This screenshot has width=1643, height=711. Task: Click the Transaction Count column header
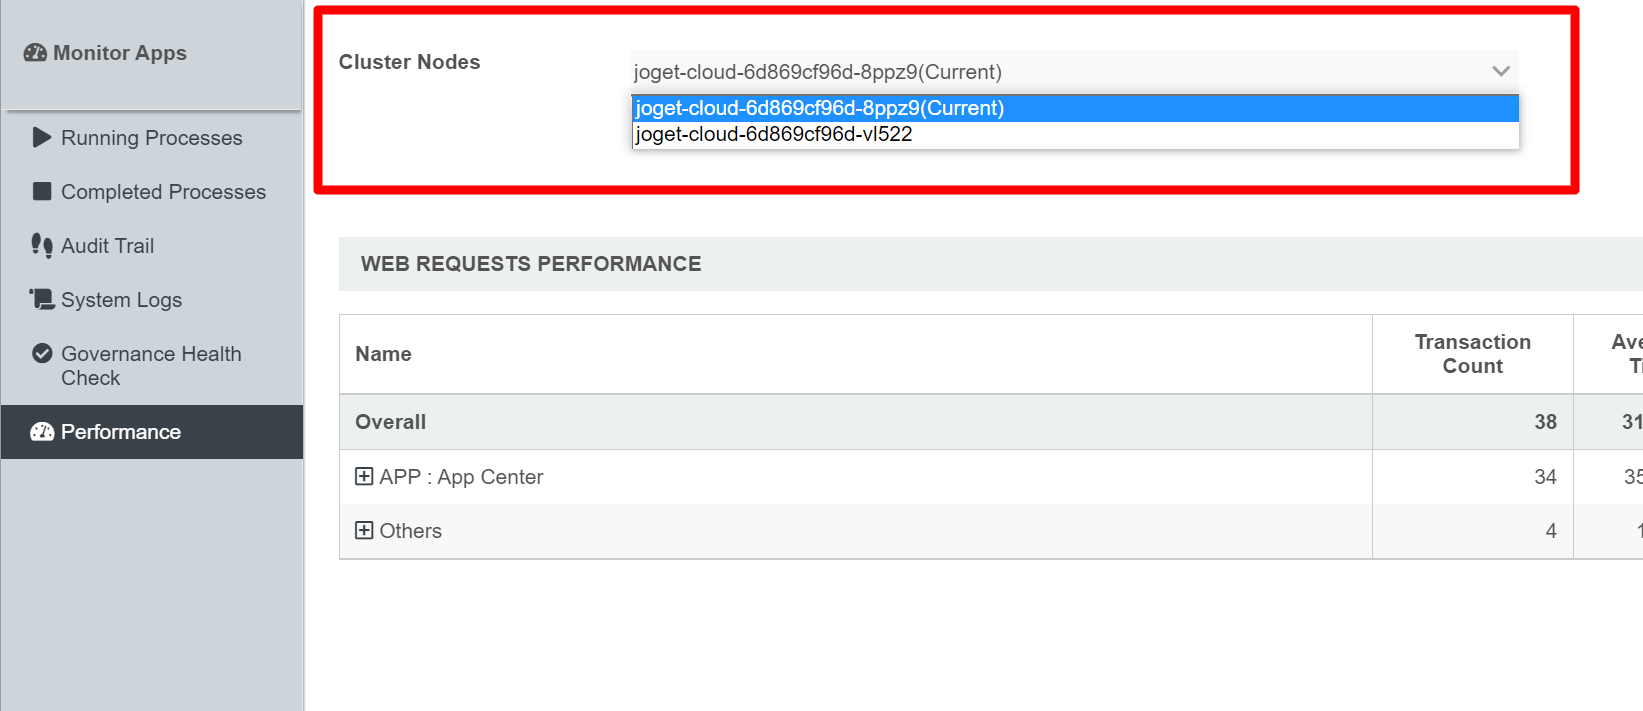(1472, 354)
